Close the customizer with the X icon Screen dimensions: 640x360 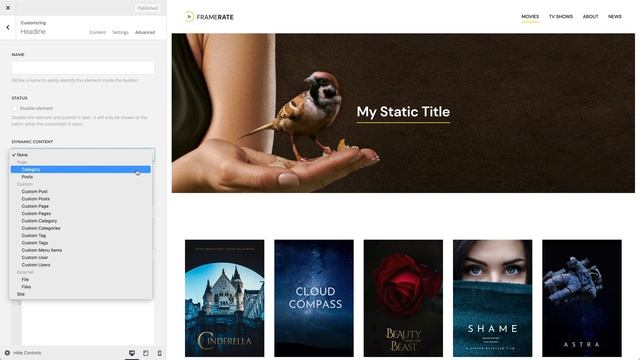8,8
